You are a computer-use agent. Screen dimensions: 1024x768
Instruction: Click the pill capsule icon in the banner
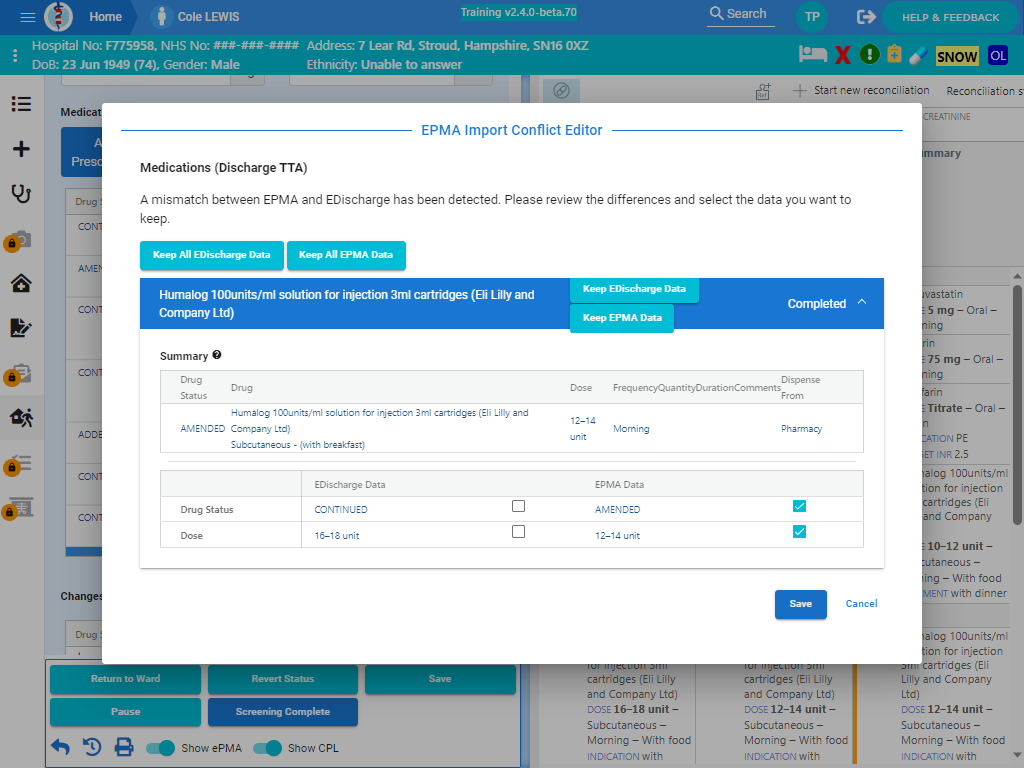918,55
